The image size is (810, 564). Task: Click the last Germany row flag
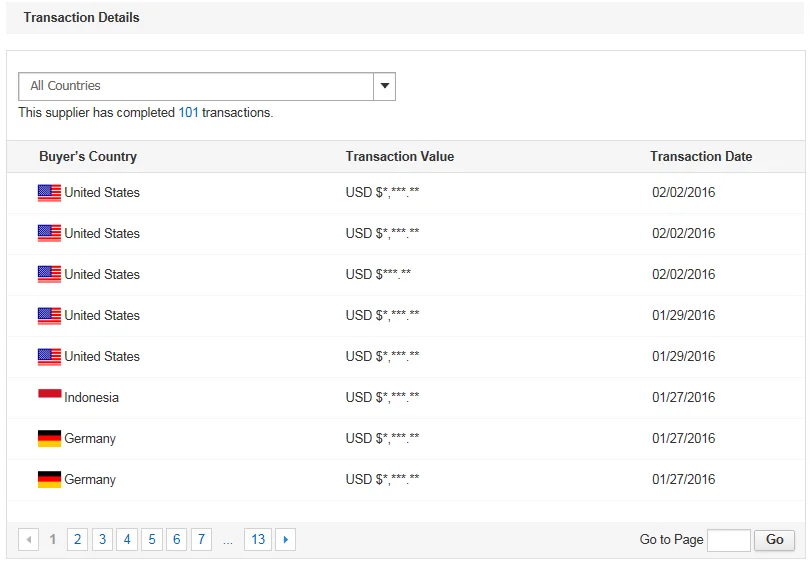(x=49, y=479)
